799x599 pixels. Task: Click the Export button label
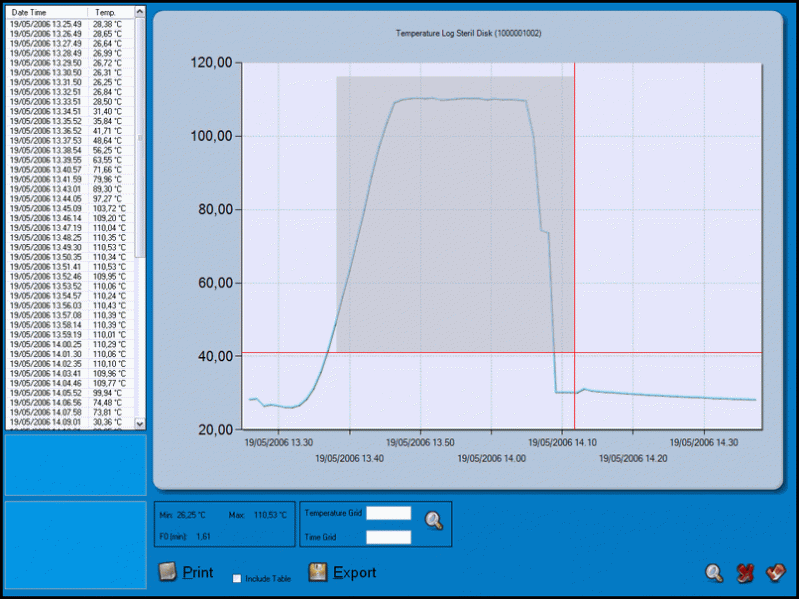click(x=354, y=573)
